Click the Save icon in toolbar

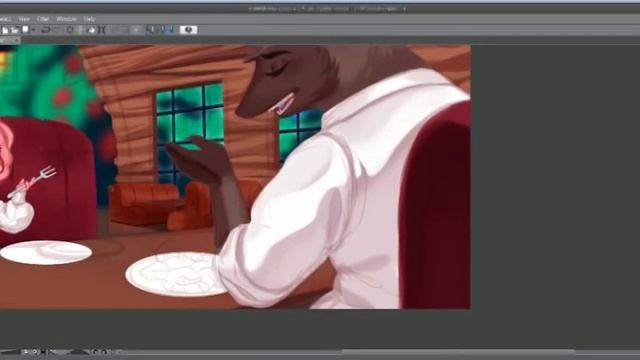coord(25,29)
